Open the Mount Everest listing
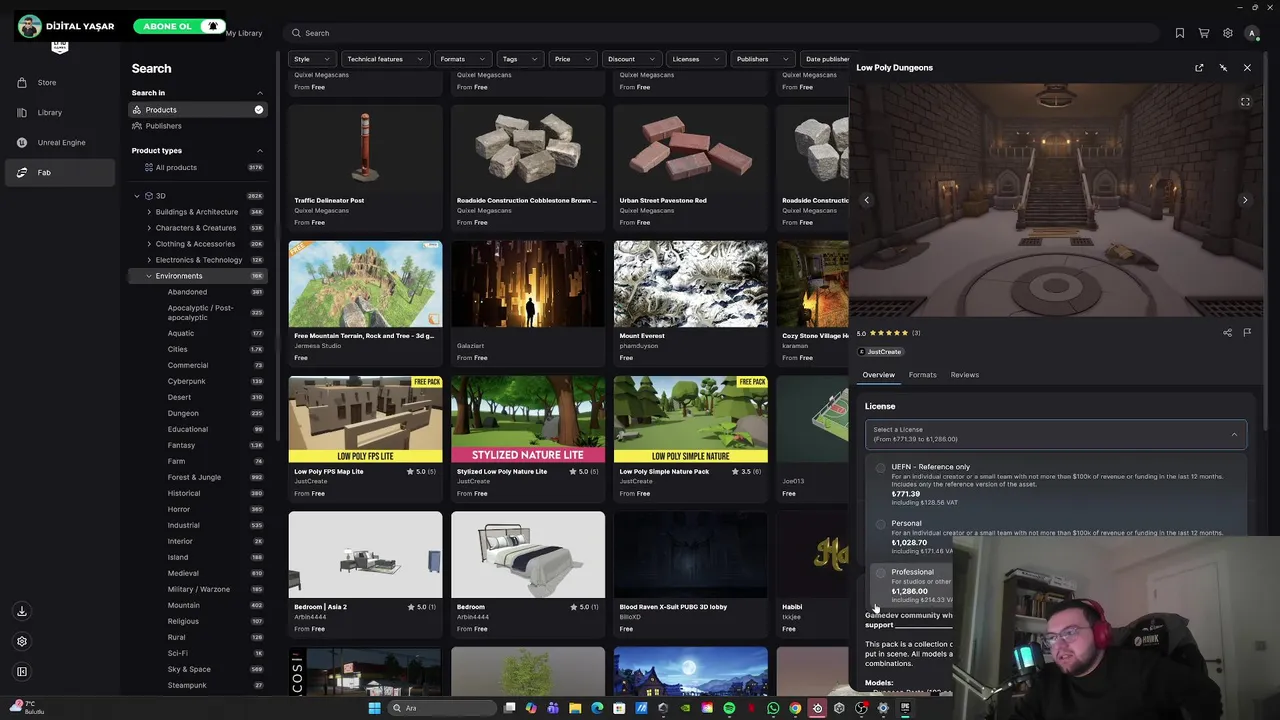1280x720 pixels. [x=691, y=302]
